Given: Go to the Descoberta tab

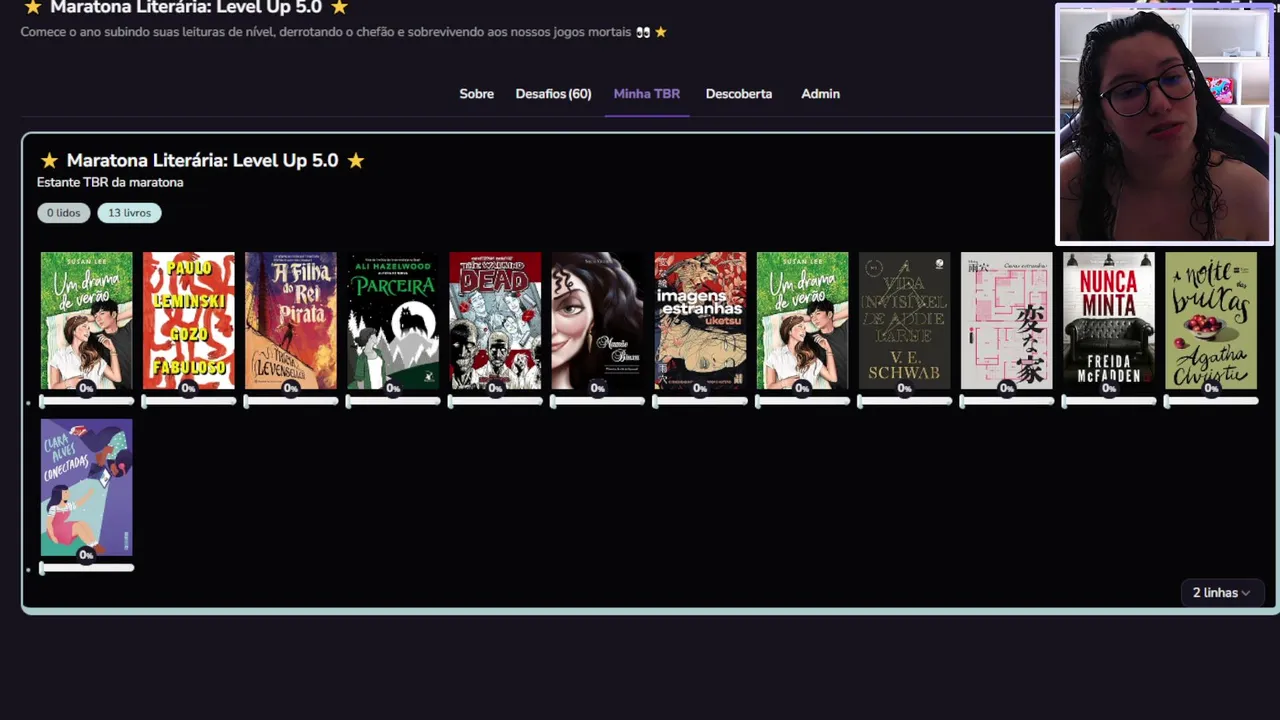Looking at the screenshot, I should click(x=739, y=94).
